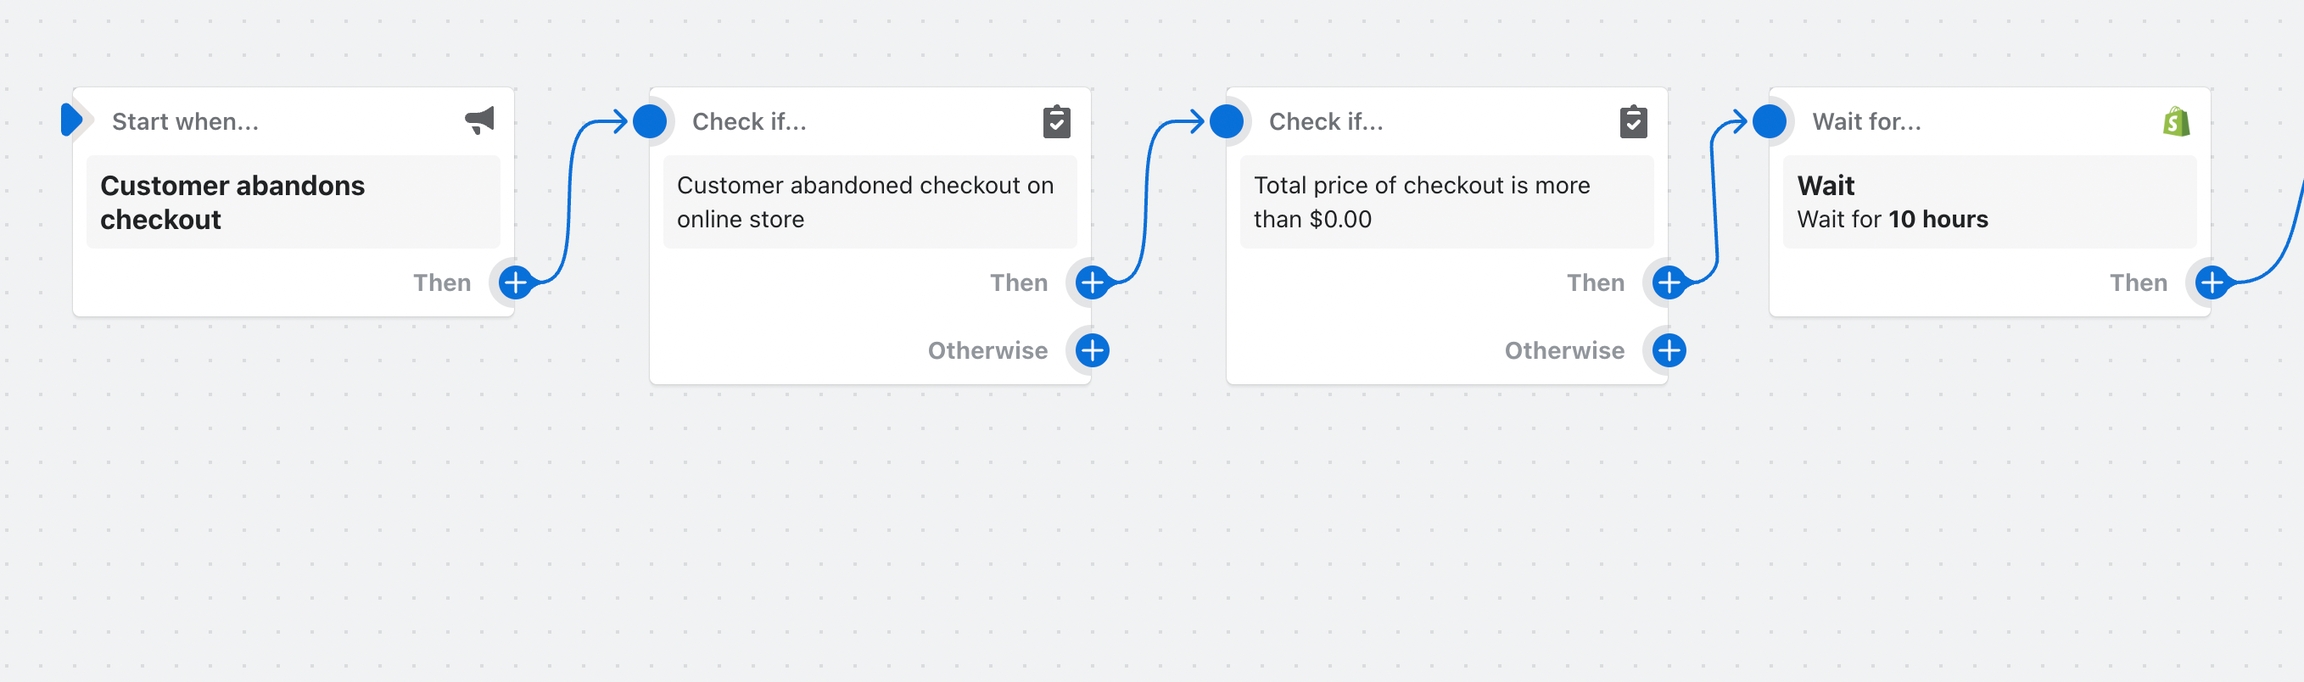Viewport: 2304px width, 682px height.
Task: Click the megaphone icon on the Start when card
Action: coord(480,121)
